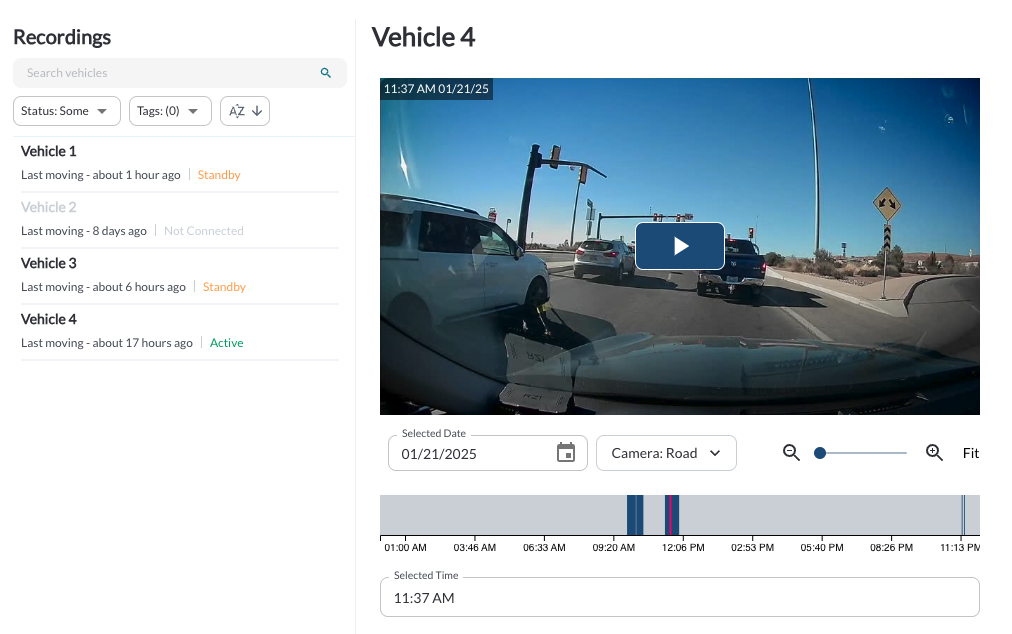The width and height of the screenshot is (1012, 634).
Task: Toggle the A-Z sort order button
Action: (x=245, y=111)
